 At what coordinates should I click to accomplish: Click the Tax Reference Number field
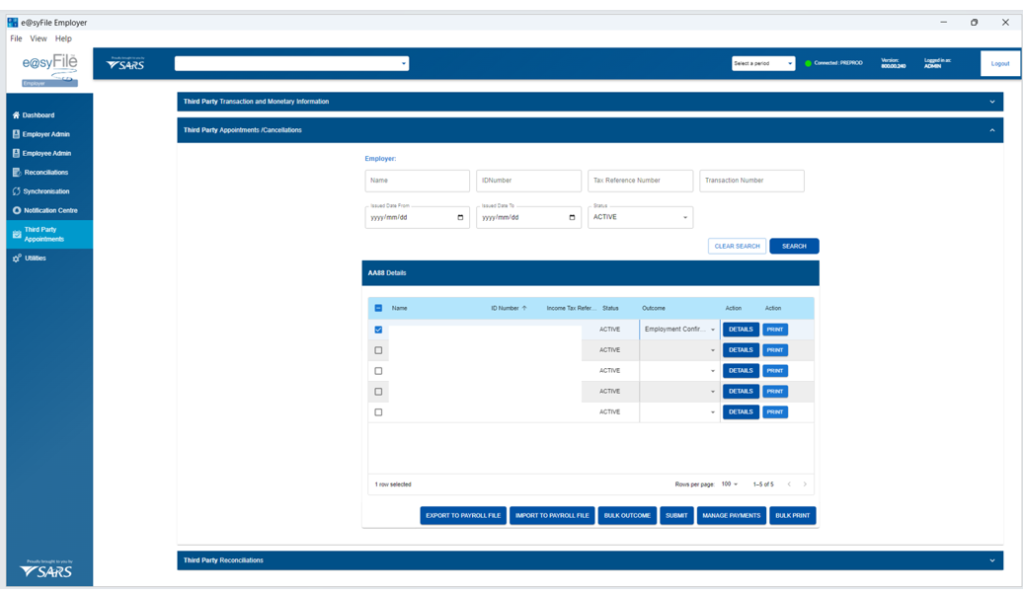coord(640,181)
